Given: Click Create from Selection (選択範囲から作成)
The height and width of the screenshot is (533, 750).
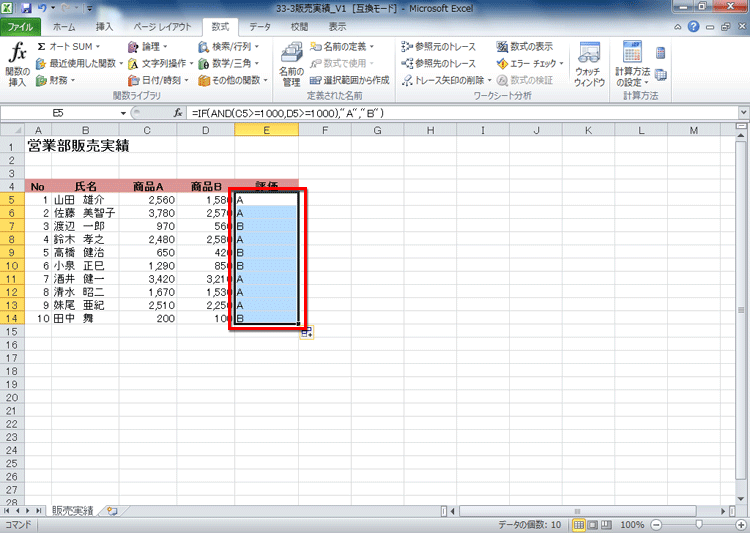Looking at the screenshot, I should [350, 80].
